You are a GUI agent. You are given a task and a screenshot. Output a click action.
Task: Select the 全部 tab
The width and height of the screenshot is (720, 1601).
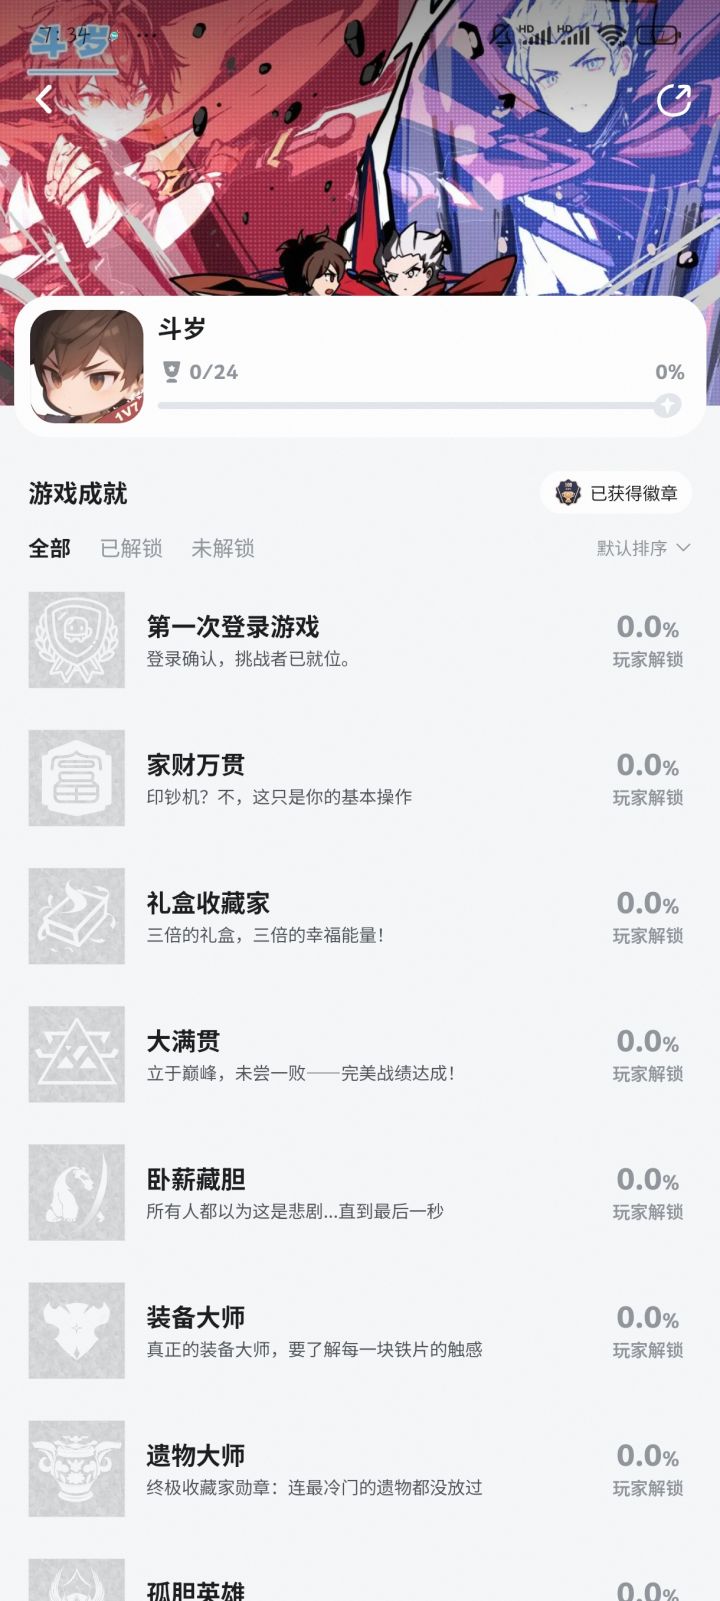tap(50, 548)
